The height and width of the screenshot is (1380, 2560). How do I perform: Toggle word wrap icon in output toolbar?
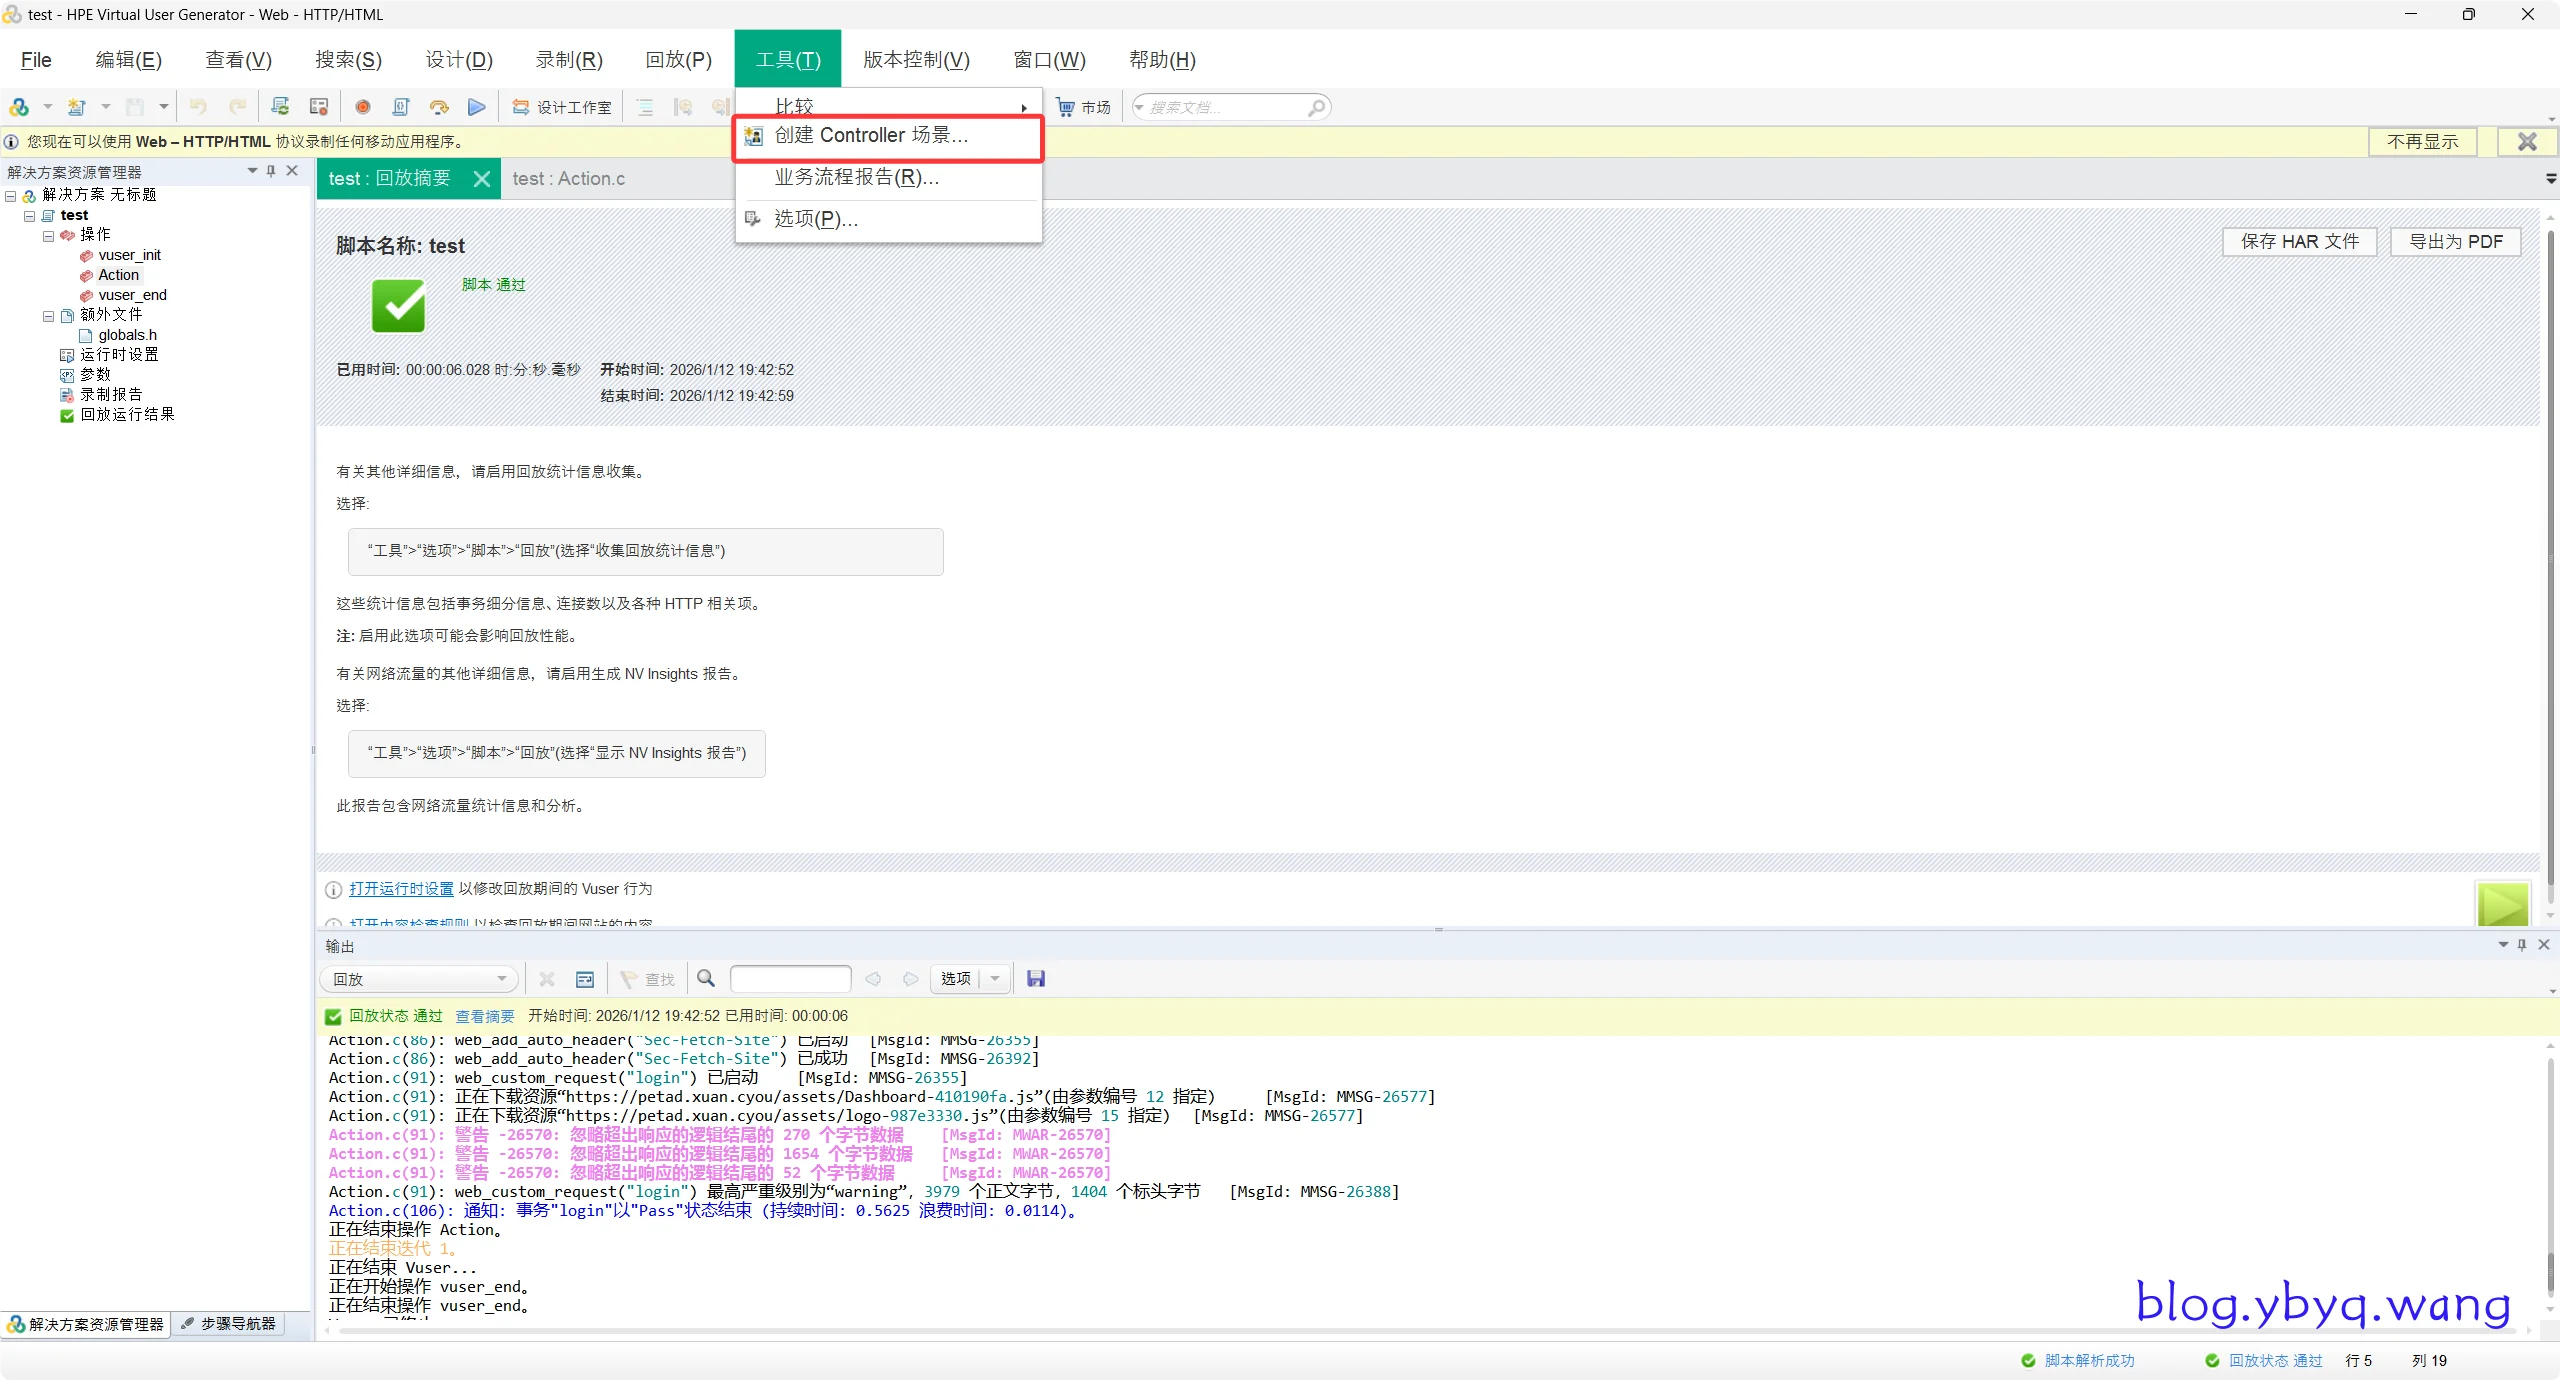(x=585, y=978)
